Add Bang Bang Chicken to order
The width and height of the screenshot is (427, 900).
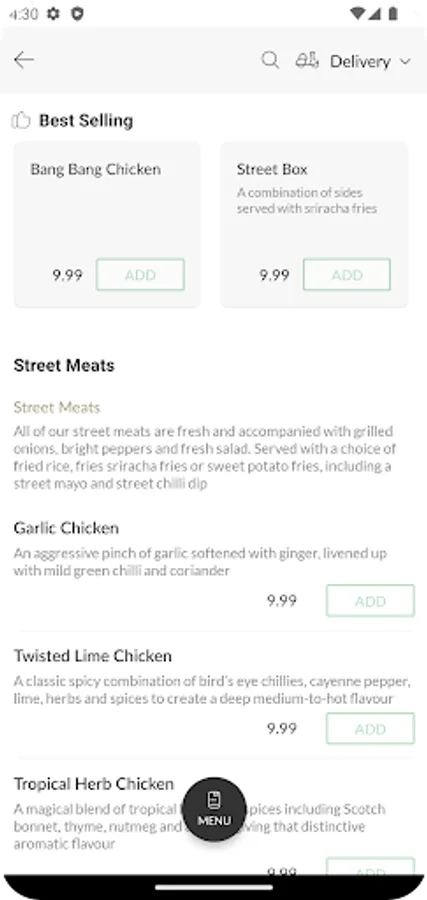tap(141, 274)
